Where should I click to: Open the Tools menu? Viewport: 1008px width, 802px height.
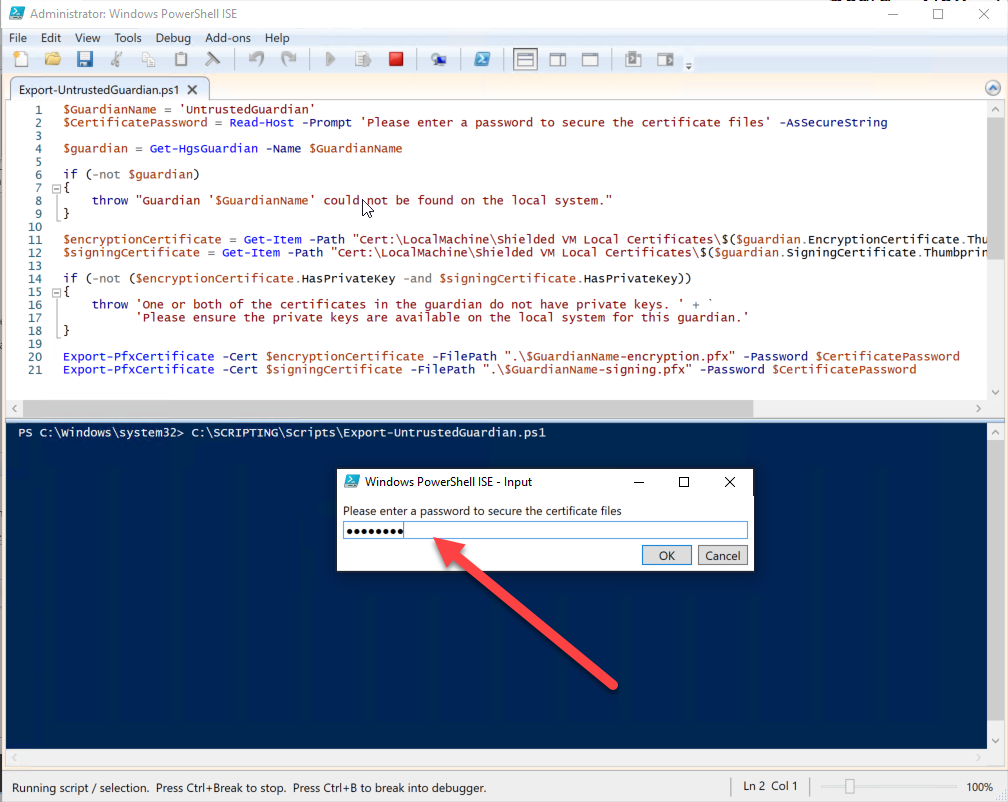click(x=128, y=38)
